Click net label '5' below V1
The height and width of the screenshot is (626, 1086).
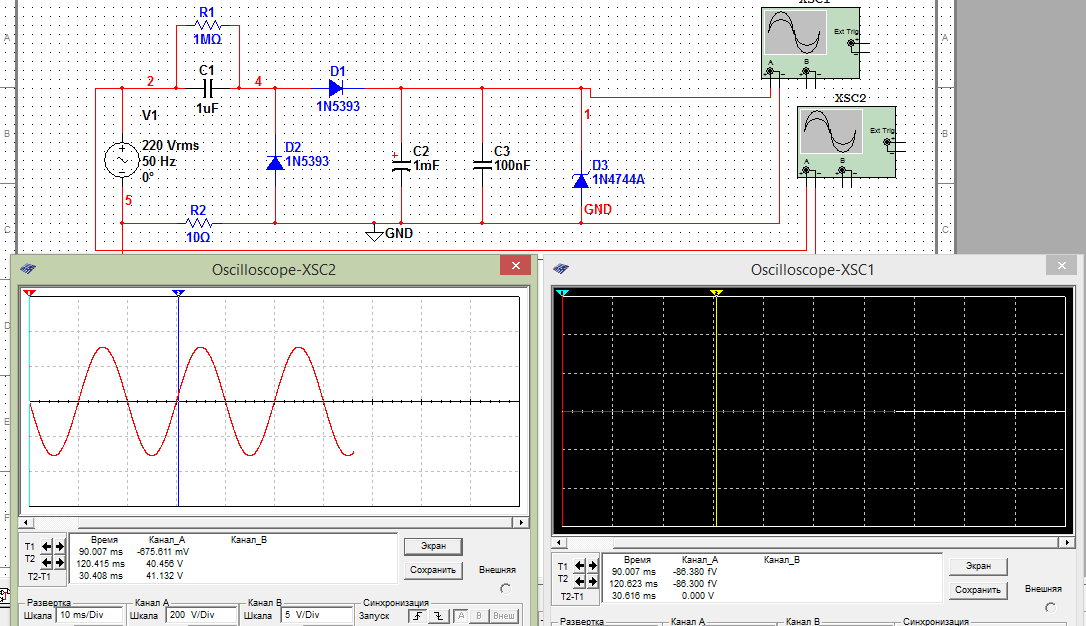click(x=128, y=200)
